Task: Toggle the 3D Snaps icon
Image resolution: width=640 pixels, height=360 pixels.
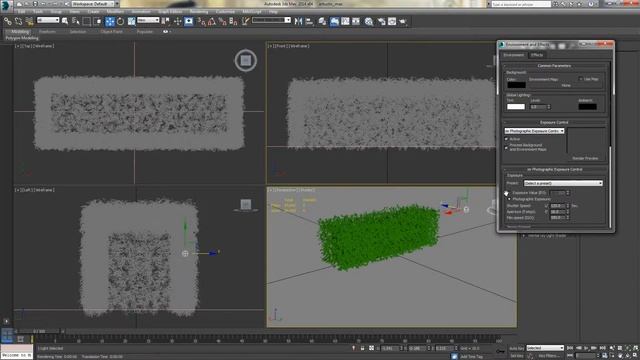Action: pyautogui.click(x=202, y=21)
